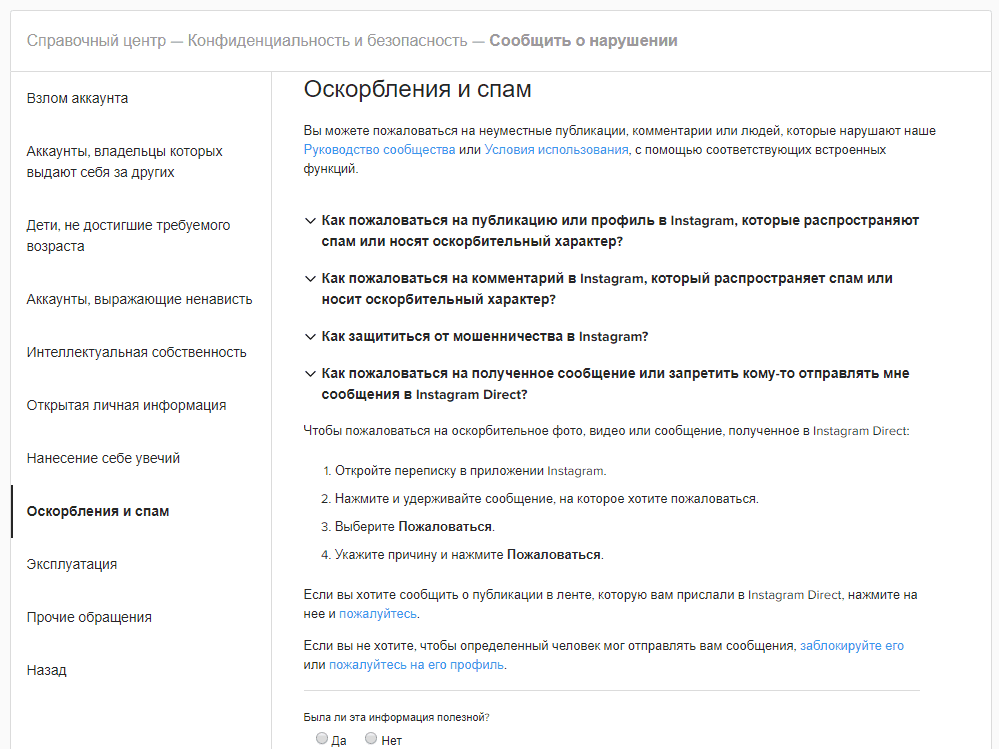Follow the 'пожалуйтесь' link
This screenshot has width=999, height=749.
click(x=378, y=614)
